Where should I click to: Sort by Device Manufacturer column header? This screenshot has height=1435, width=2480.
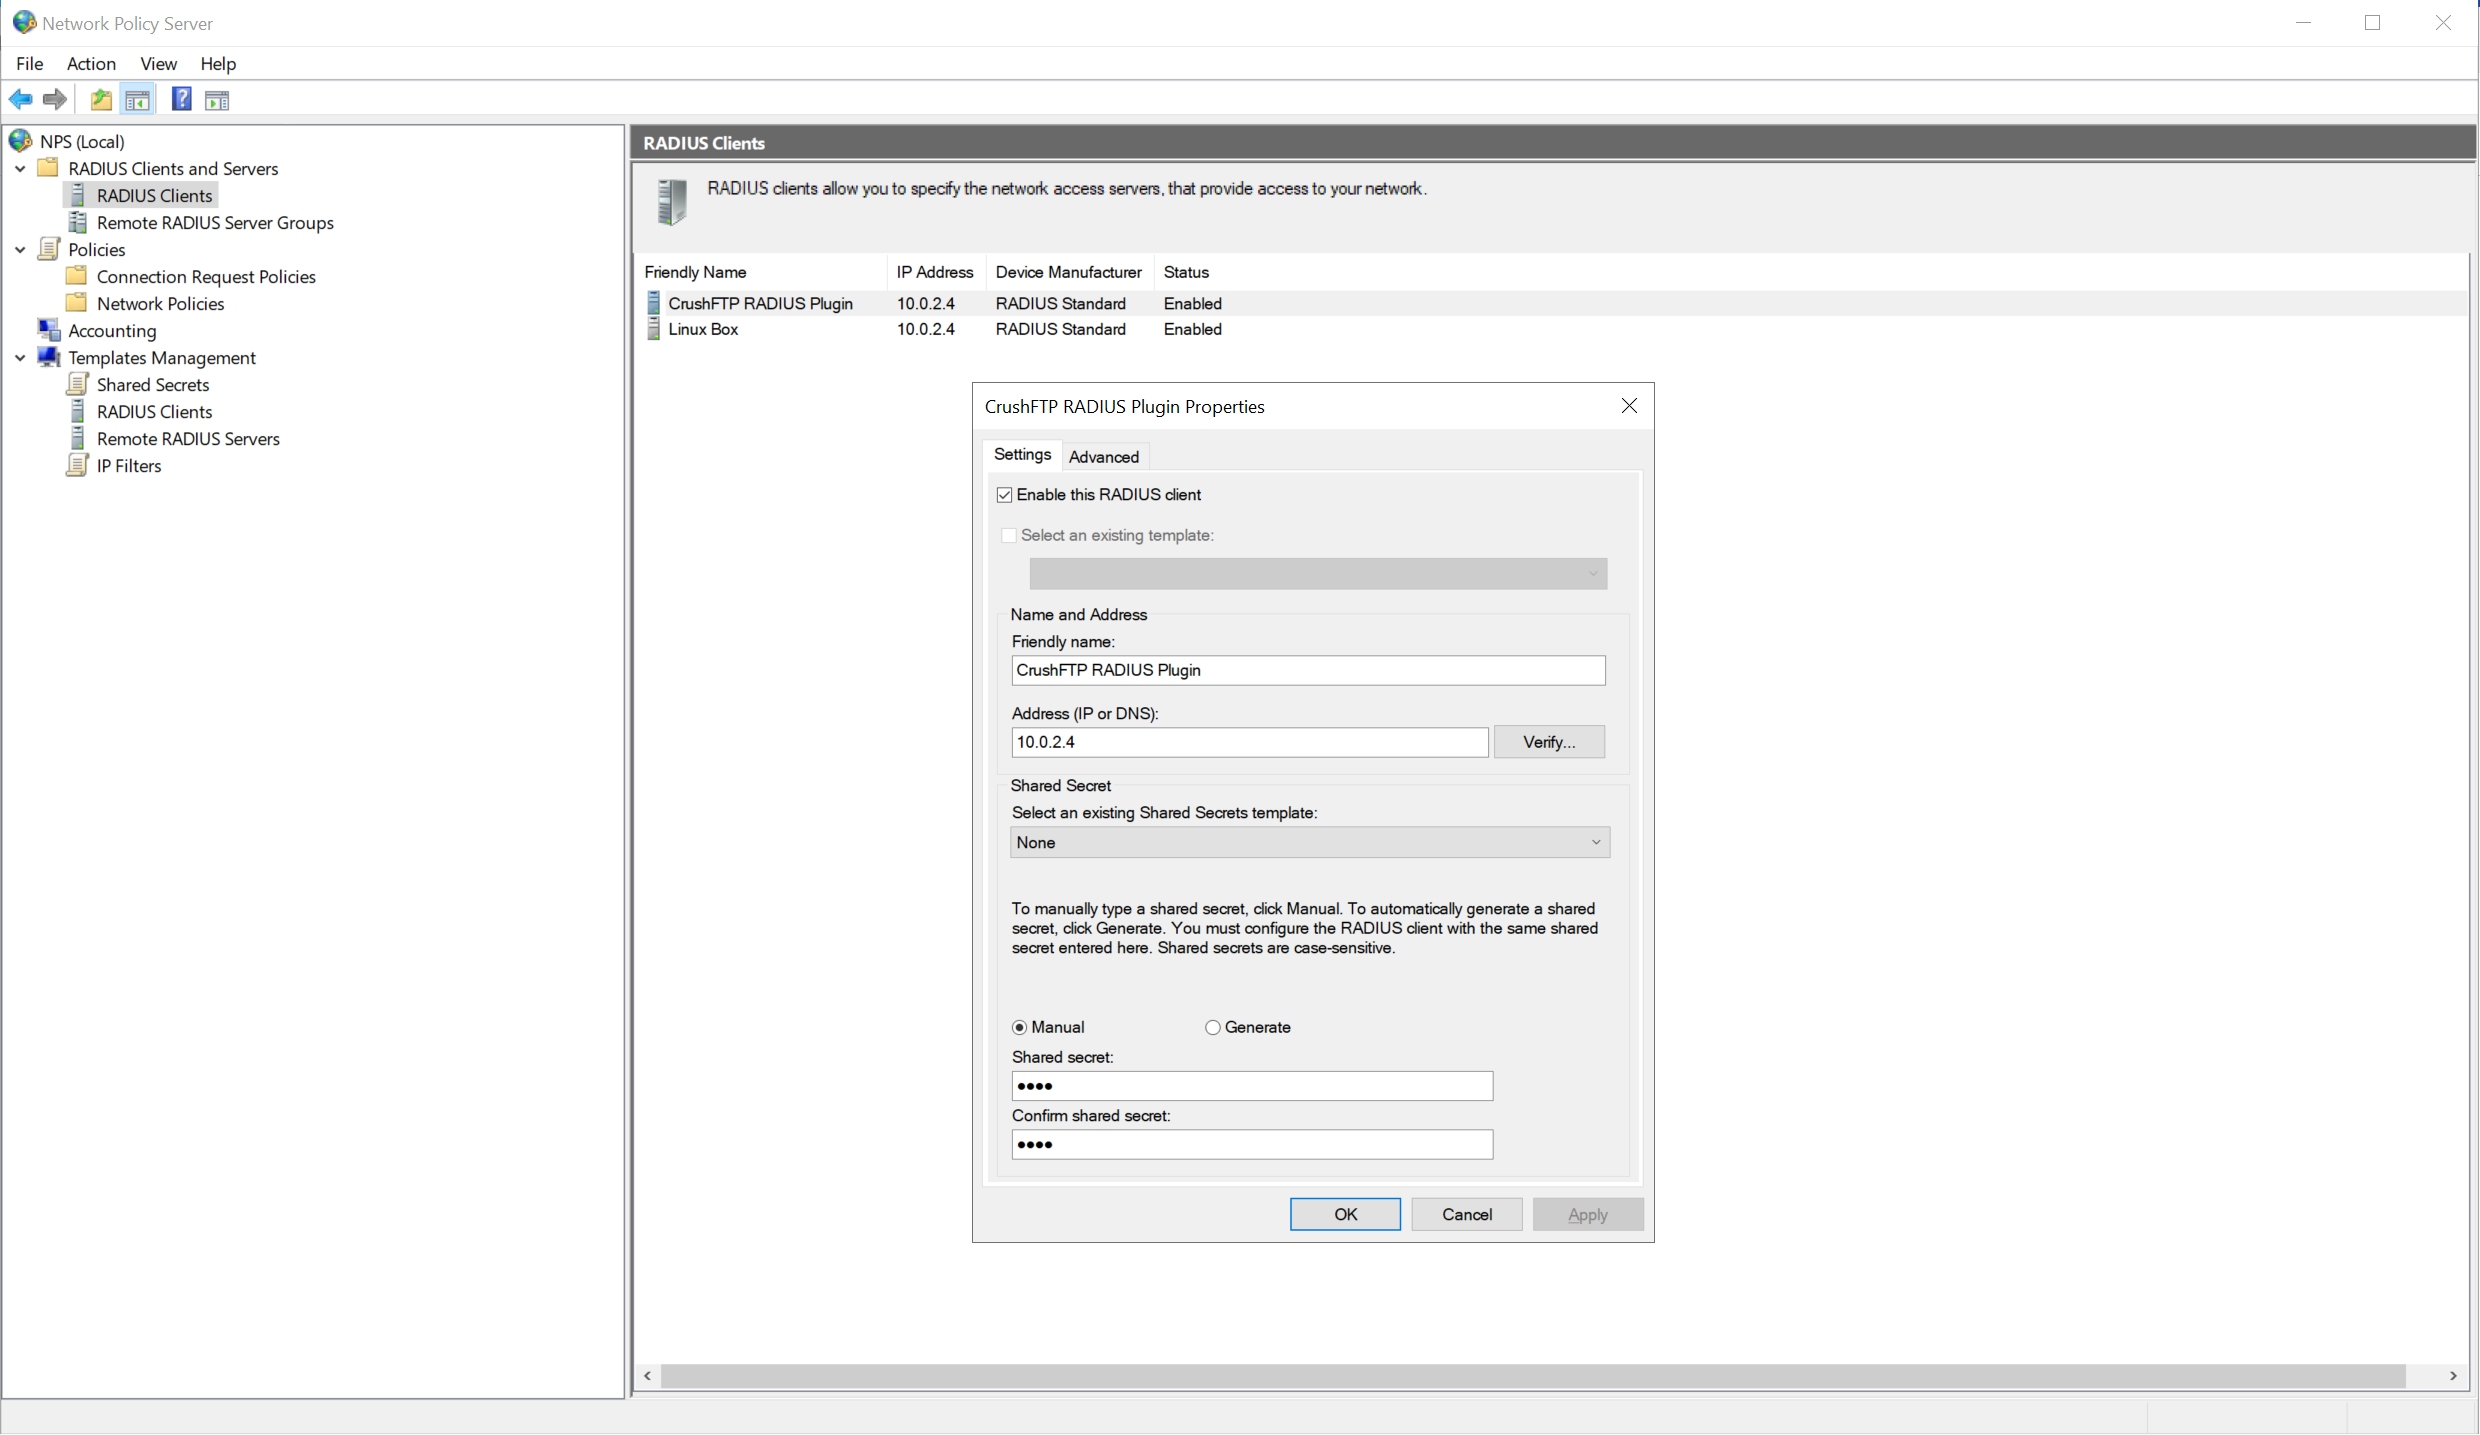[1069, 272]
